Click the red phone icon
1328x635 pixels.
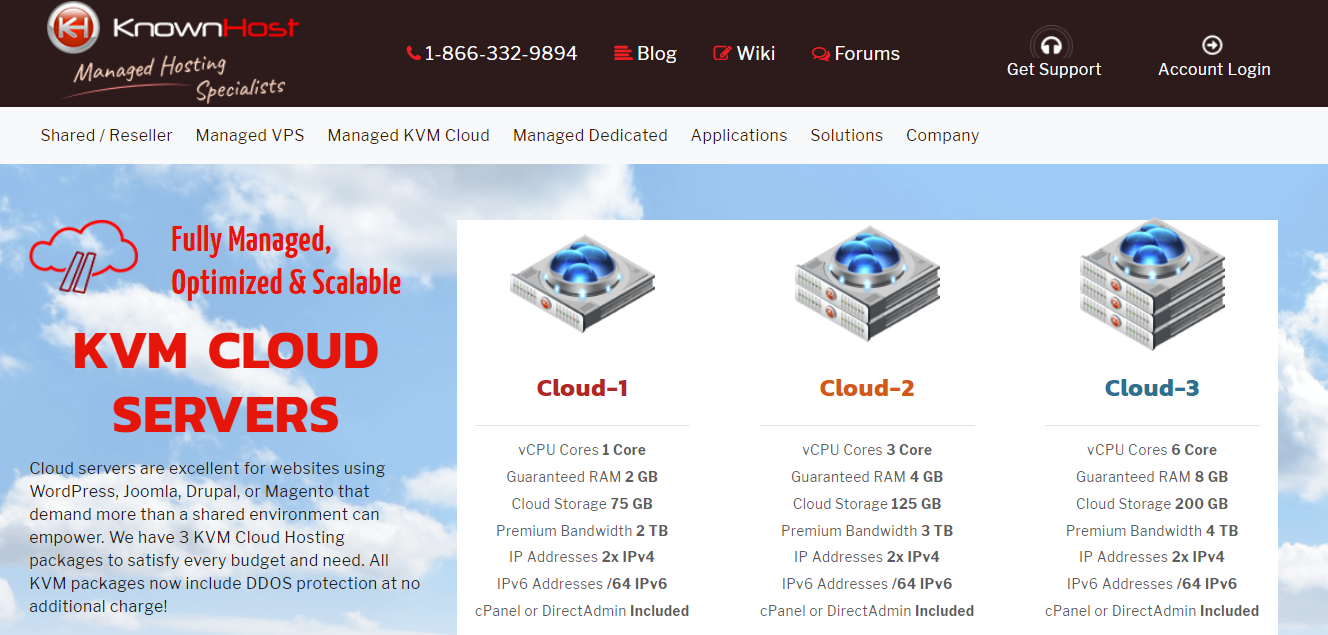(x=412, y=53)
